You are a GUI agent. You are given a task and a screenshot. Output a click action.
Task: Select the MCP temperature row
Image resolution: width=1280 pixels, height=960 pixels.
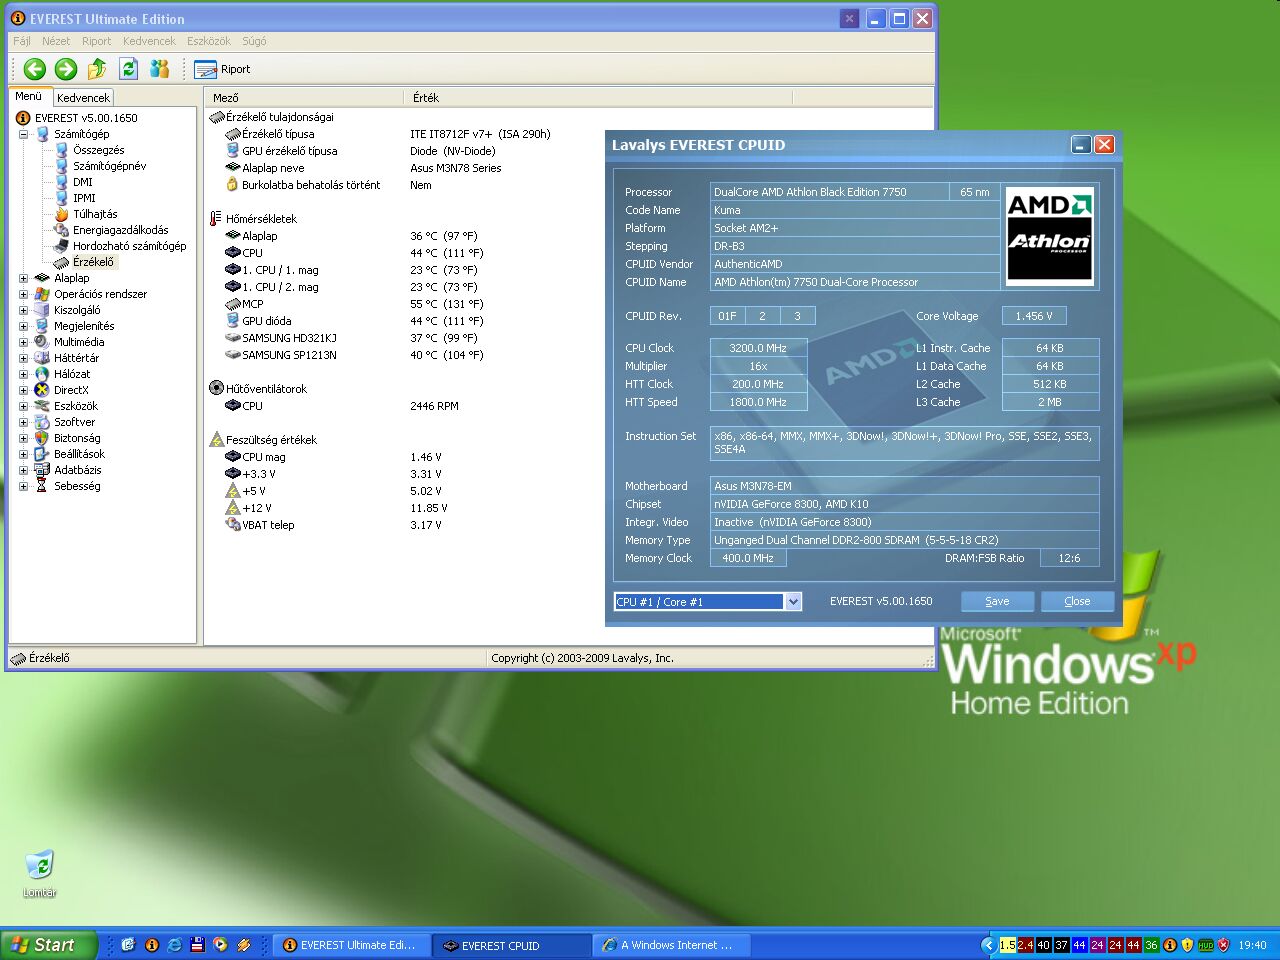[x=570, y=304]
